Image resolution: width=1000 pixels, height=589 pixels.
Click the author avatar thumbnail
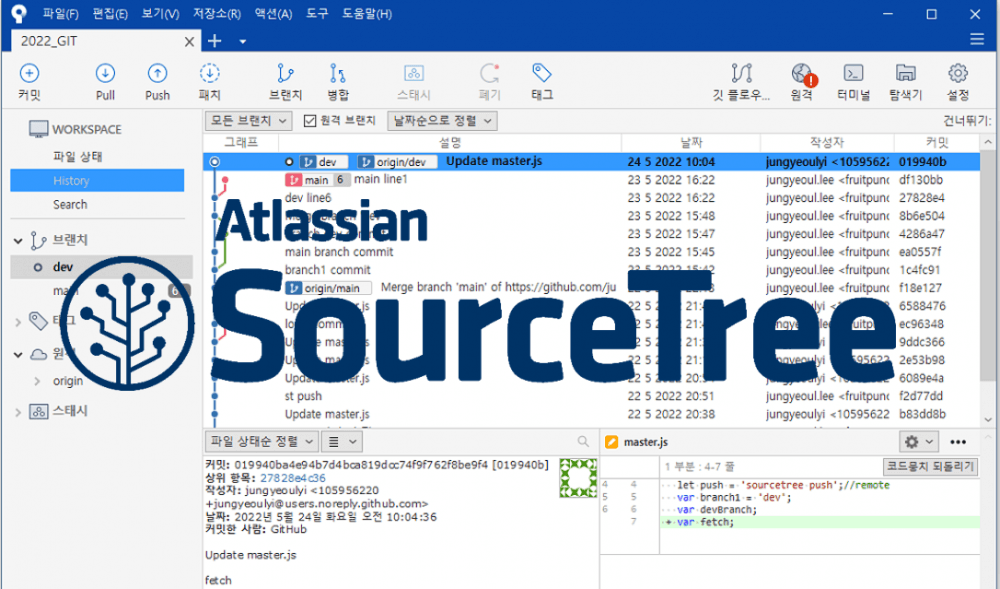[578, 478]
